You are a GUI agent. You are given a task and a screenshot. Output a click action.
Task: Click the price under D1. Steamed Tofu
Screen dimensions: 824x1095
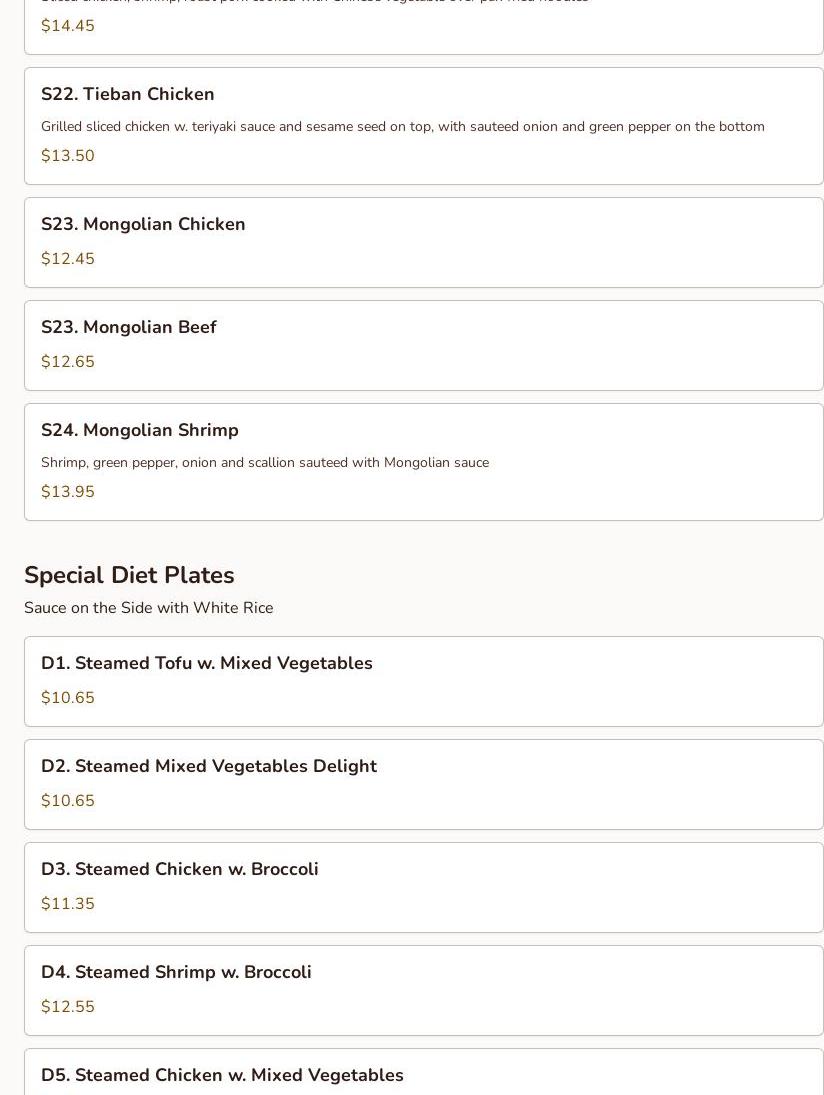[68, 698]
